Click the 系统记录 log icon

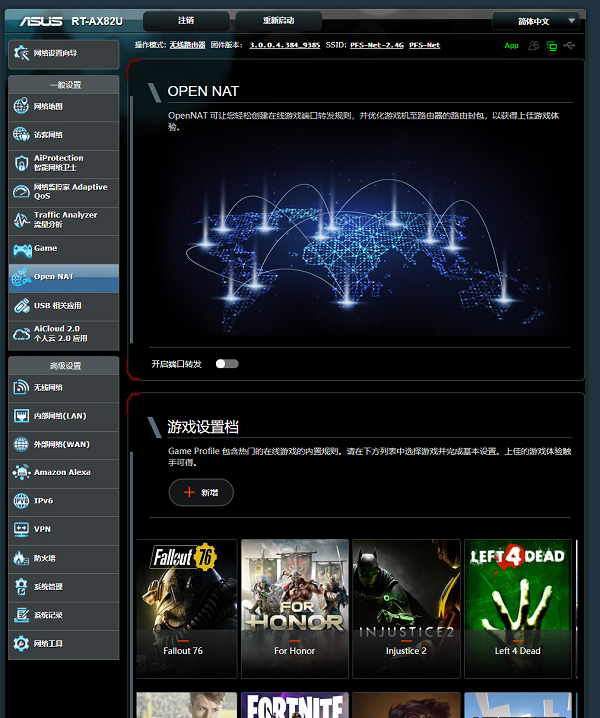tap(21, 615)
